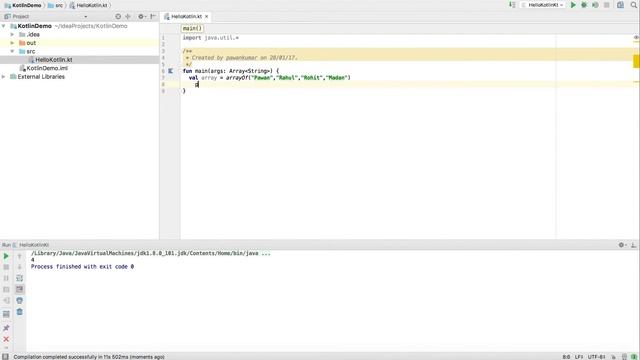Select the .idea folder row

pos(80,34)
